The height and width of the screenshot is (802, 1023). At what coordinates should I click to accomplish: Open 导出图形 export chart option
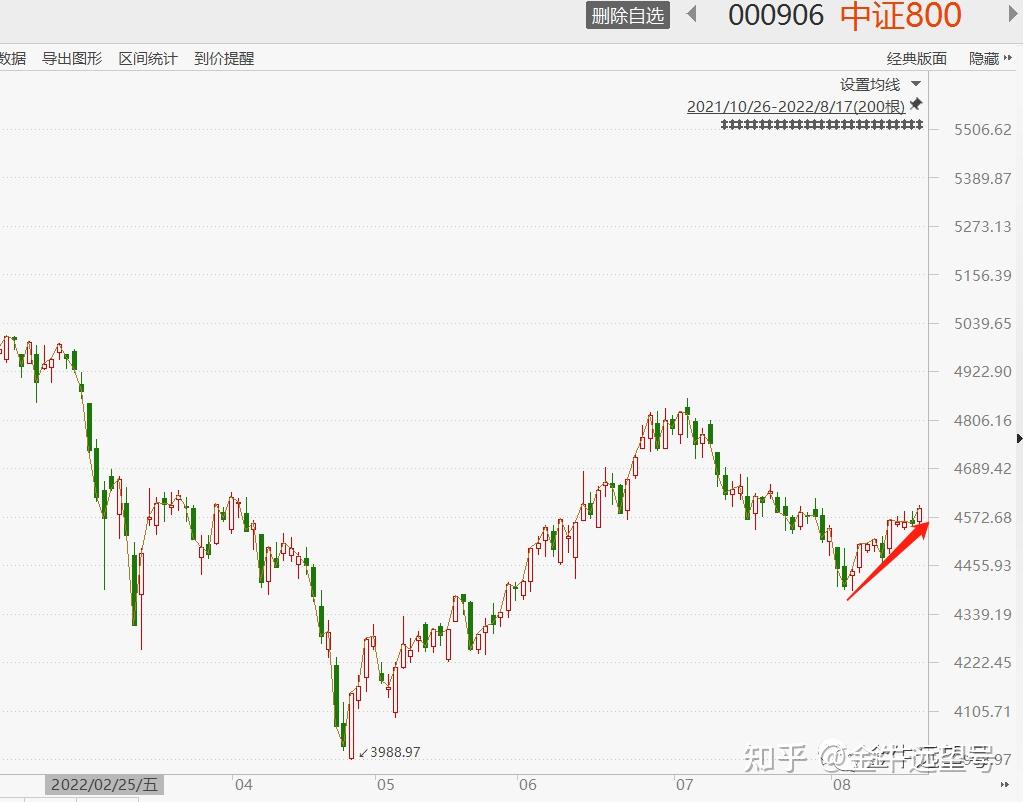(x=72, y=59)
